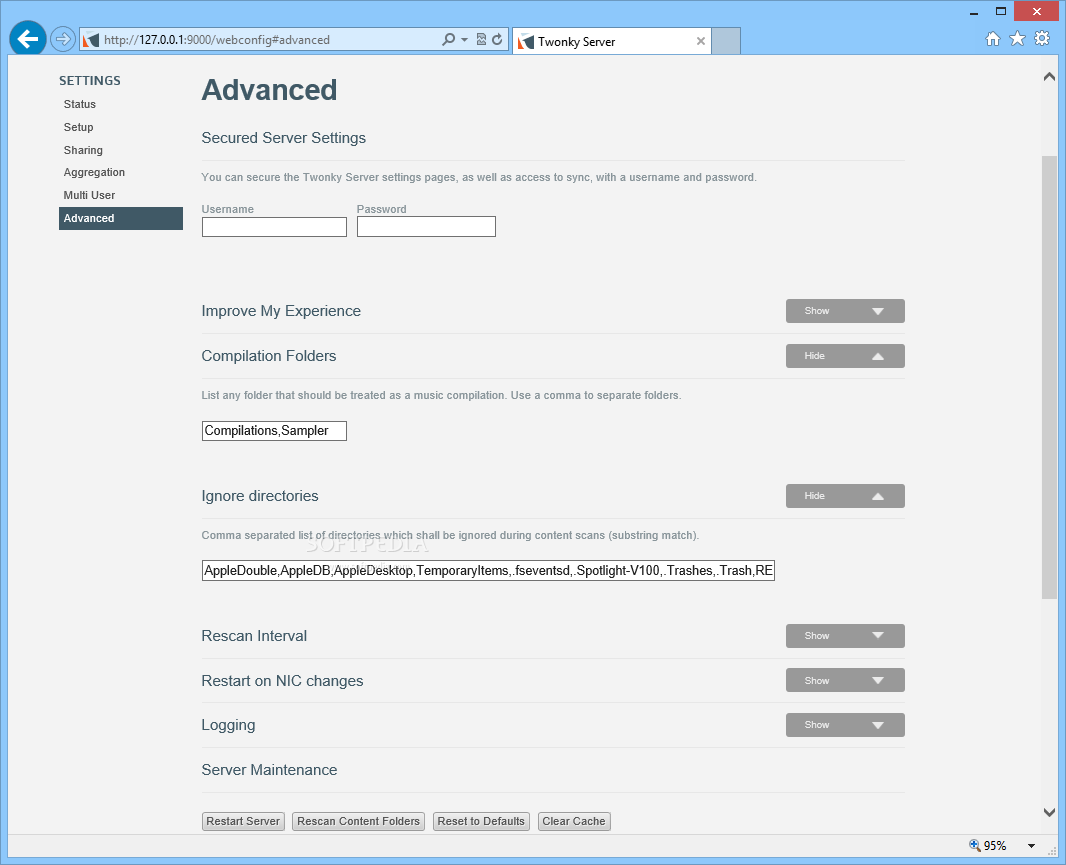Click the SETTINGS sidebar heading
1066x865 pixels.
pyautogui.click(x=90, y=81)
